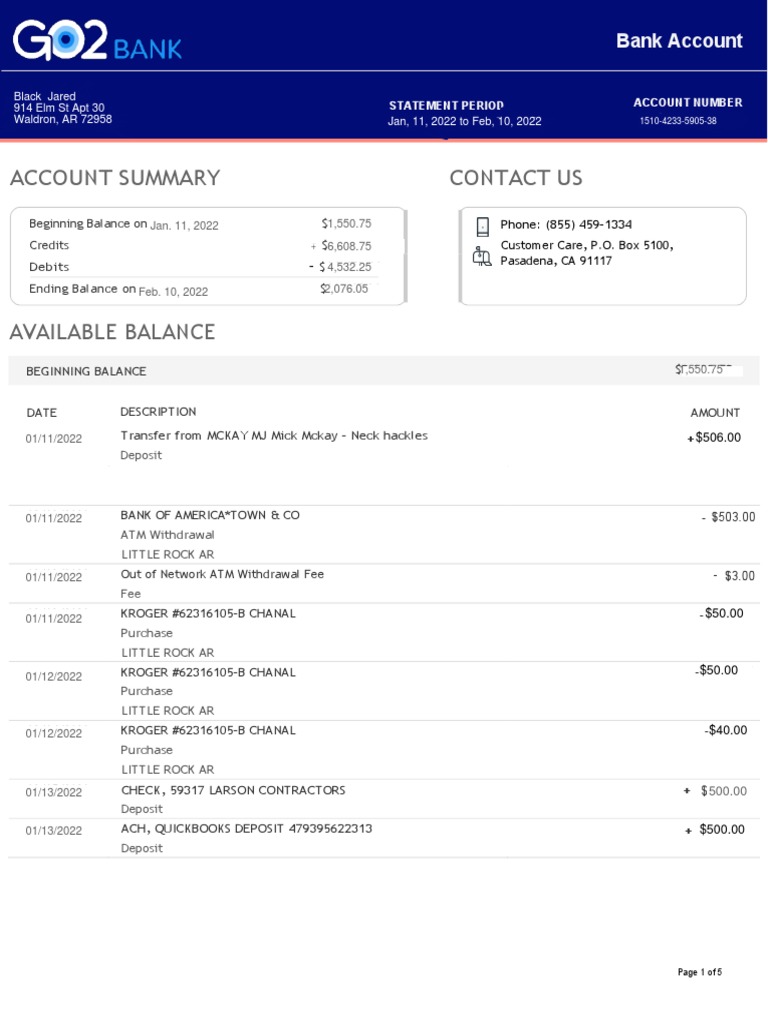Select the Account Summary heading
768x1024 pixels.
(x=115, y=178)
